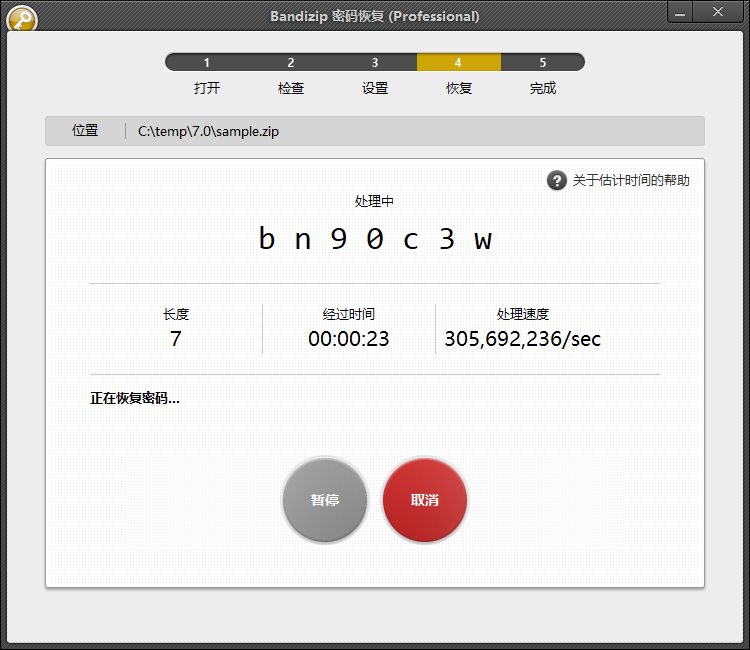Select step 5 in the progress bar

pos(542,63)
